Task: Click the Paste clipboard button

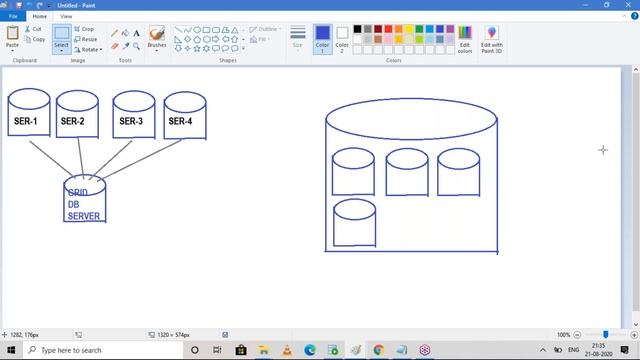Action: (12, 33)
